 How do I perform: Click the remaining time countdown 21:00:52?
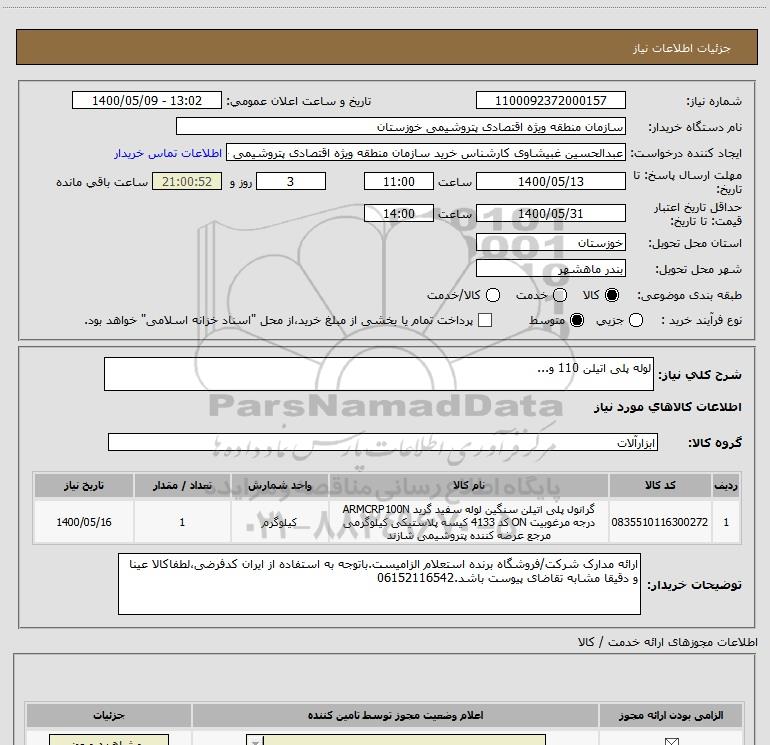pyautogui.click(x=187, y=182)
